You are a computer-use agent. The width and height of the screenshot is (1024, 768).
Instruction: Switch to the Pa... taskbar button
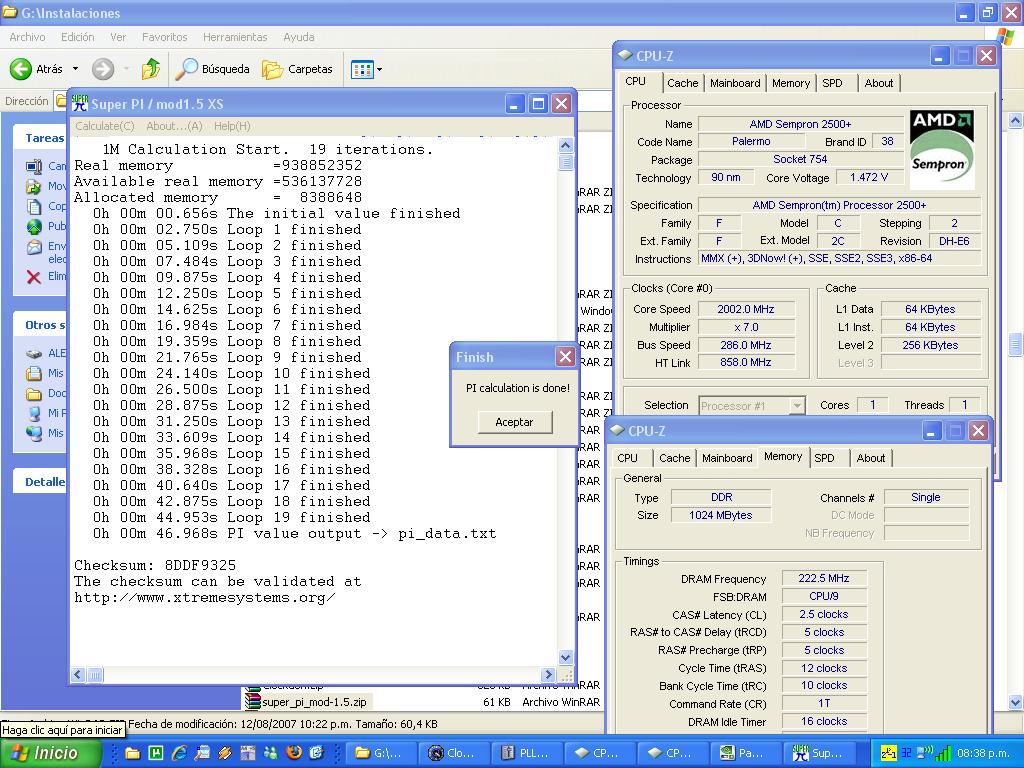[746, 753]
